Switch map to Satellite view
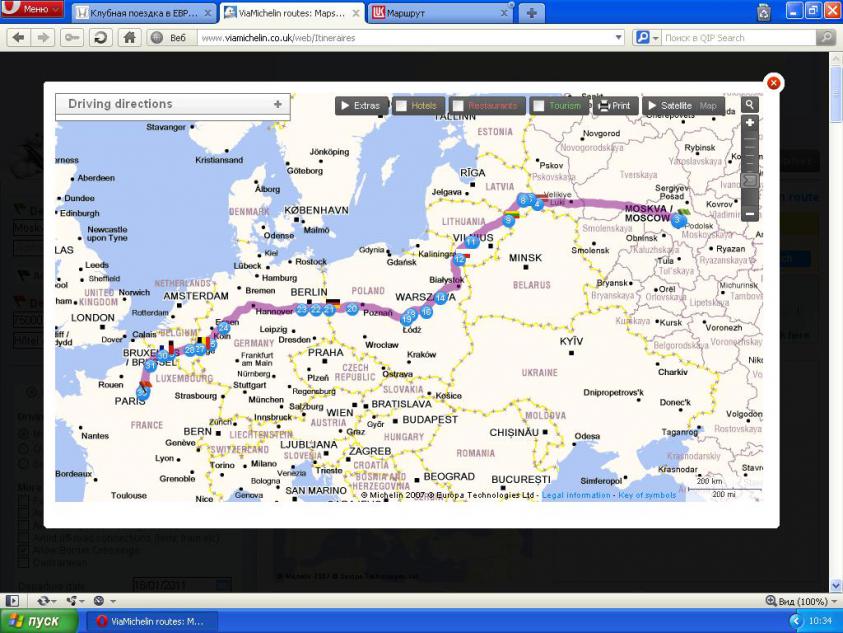Screen dimensions: 843x633 tap(670, 106)
